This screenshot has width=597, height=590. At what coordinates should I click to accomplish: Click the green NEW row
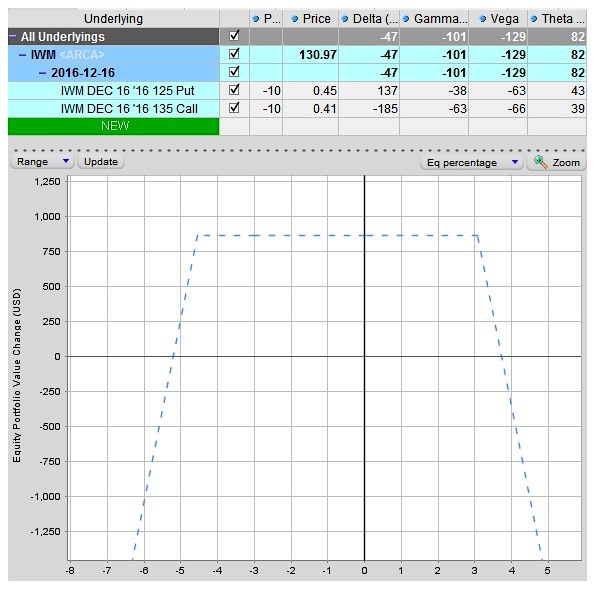(113, 126)
